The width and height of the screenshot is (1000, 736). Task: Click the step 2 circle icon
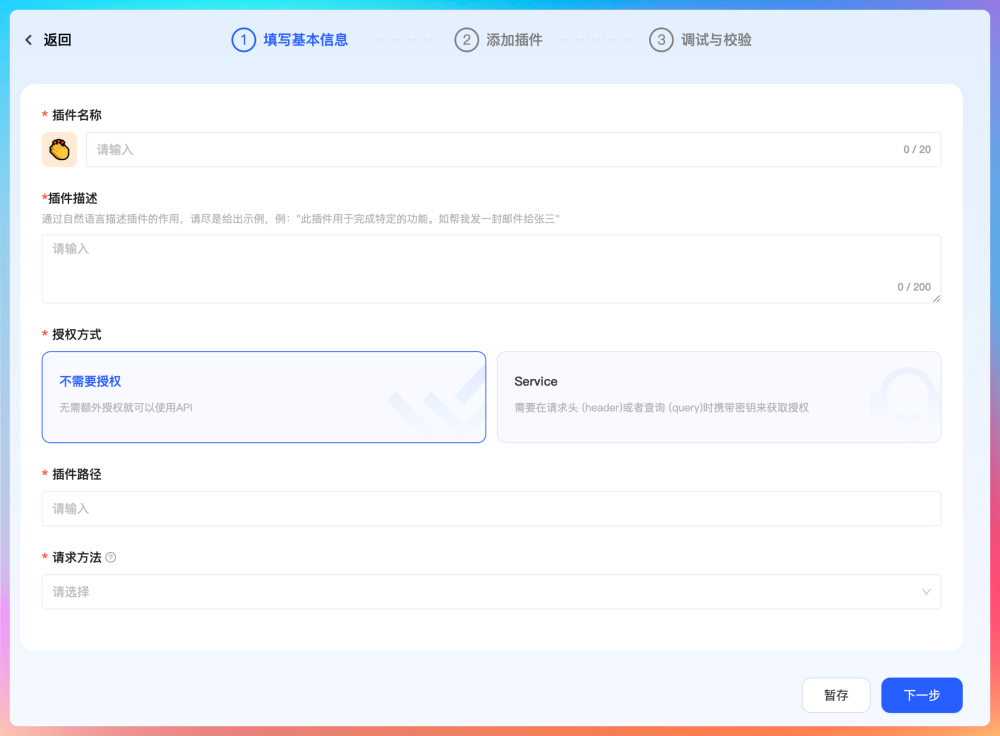click(466, 40)
